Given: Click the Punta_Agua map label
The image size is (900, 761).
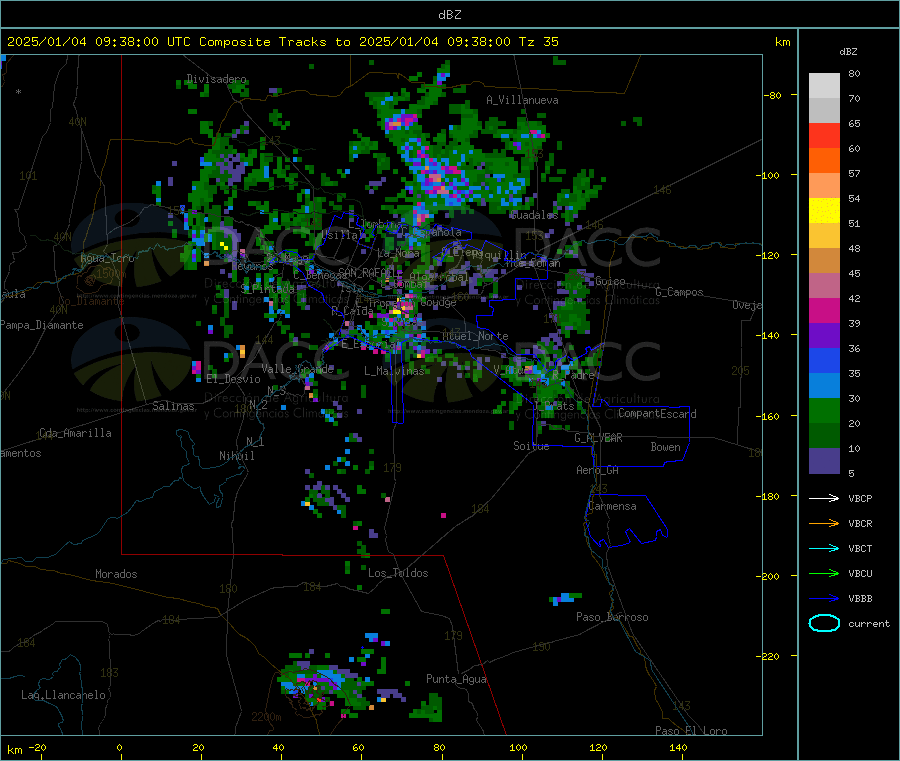Looking at the screenshot, I should point(456,679).
